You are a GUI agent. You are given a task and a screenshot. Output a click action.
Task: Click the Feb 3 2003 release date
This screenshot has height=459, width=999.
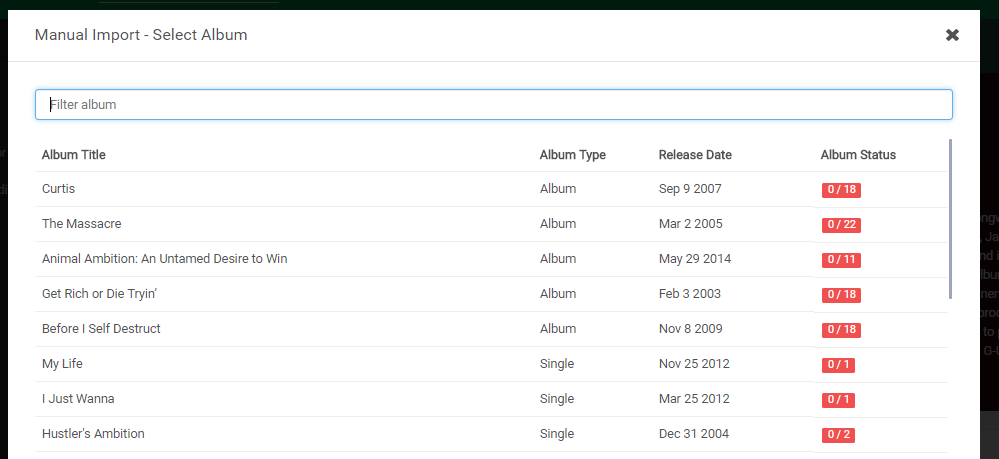690,294
